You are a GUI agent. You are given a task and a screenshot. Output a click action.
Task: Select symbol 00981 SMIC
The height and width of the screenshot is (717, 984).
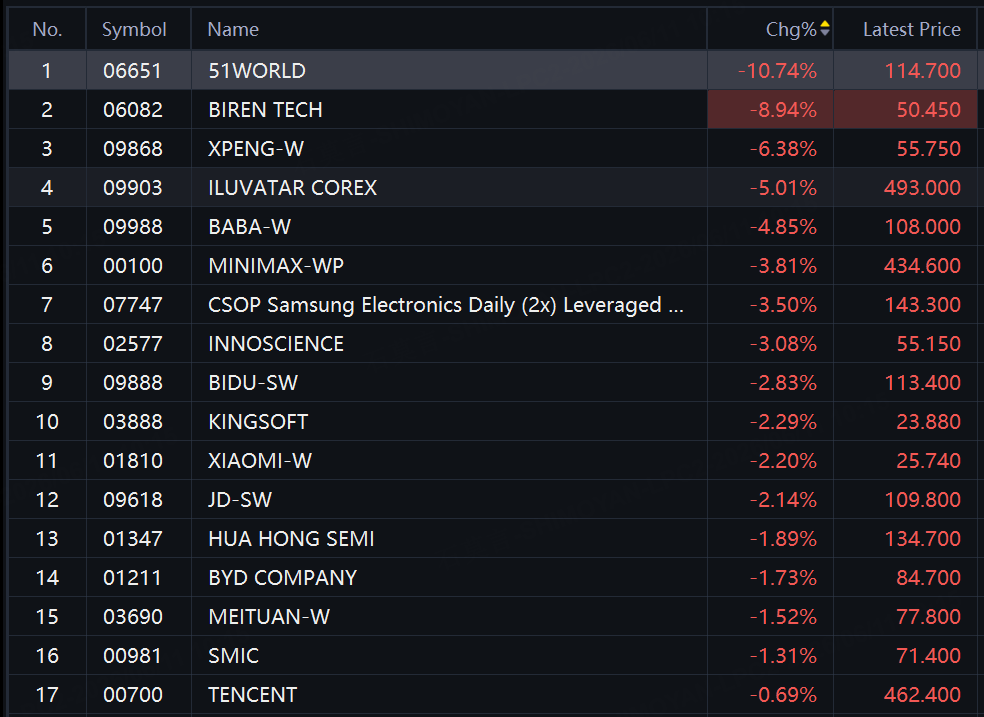(x=132, y=656)
